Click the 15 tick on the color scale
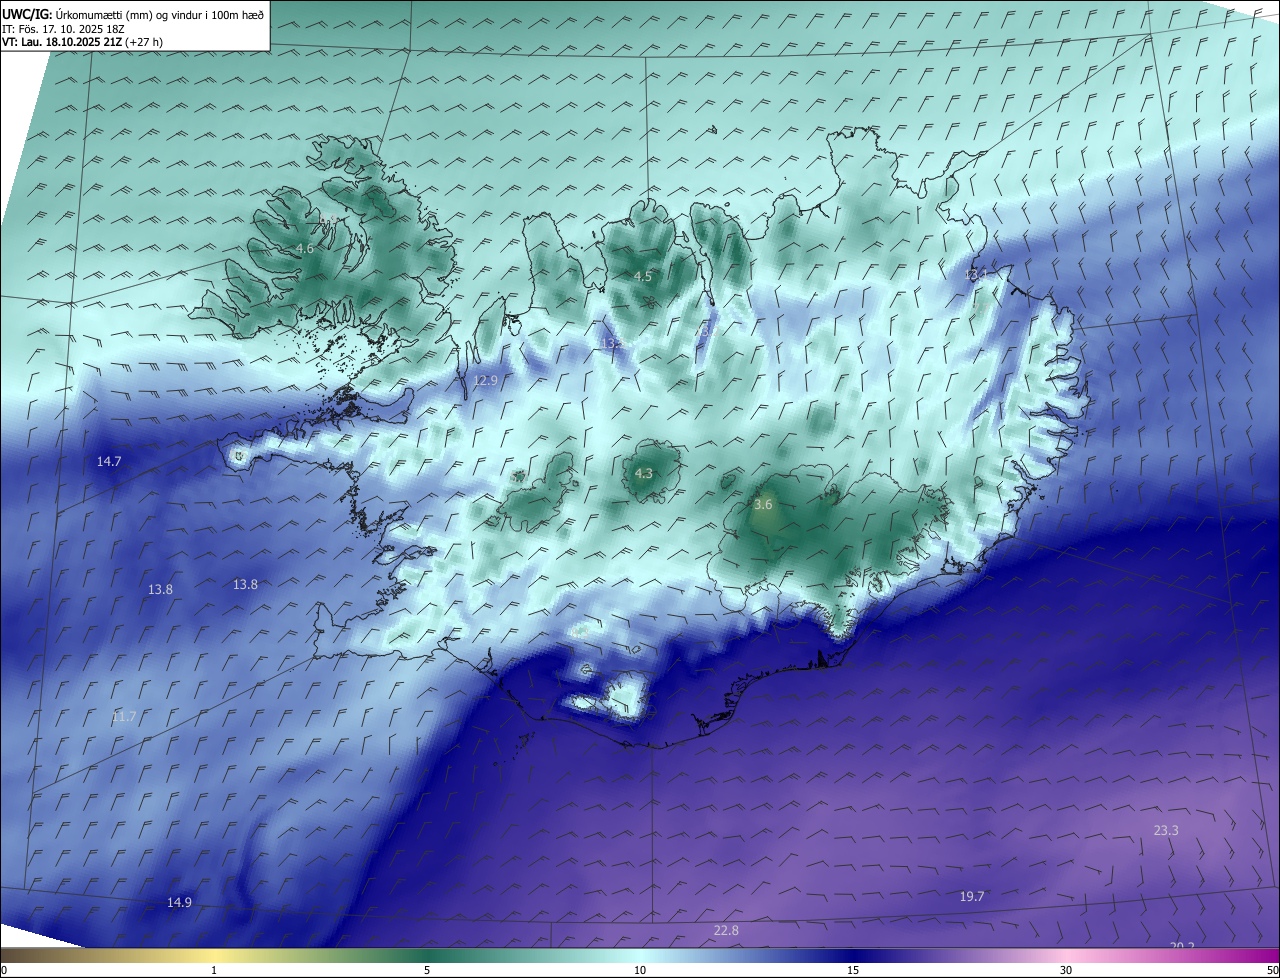The width and height of the screenshot is (1280, 978). [x=853, y=970]
